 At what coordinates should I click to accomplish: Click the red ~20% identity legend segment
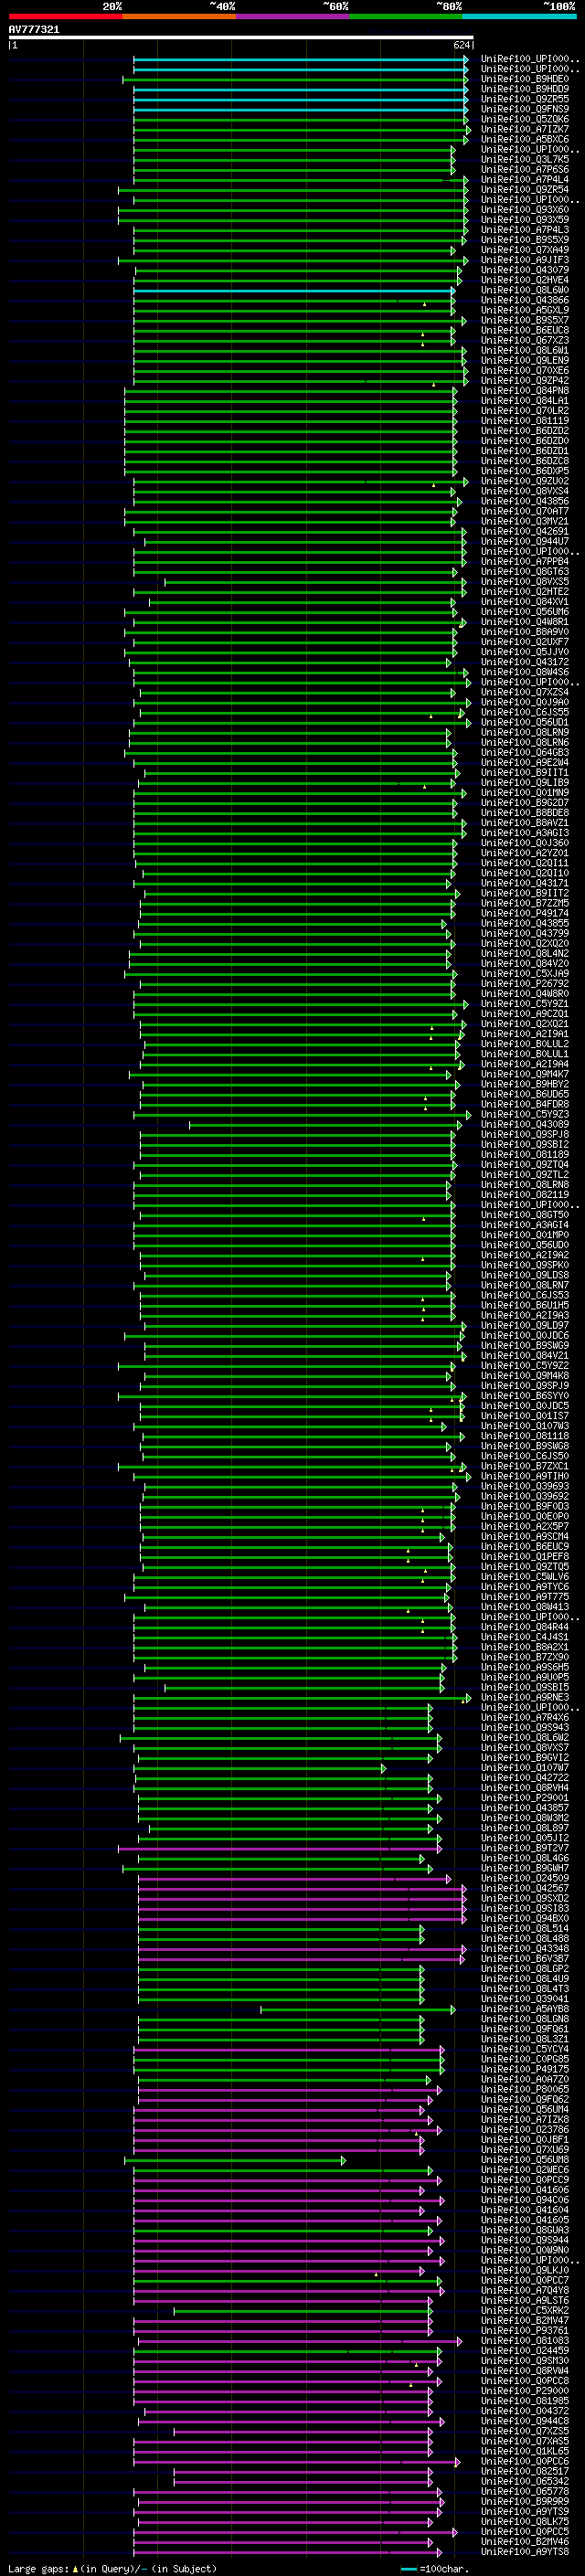coord(65,16)
